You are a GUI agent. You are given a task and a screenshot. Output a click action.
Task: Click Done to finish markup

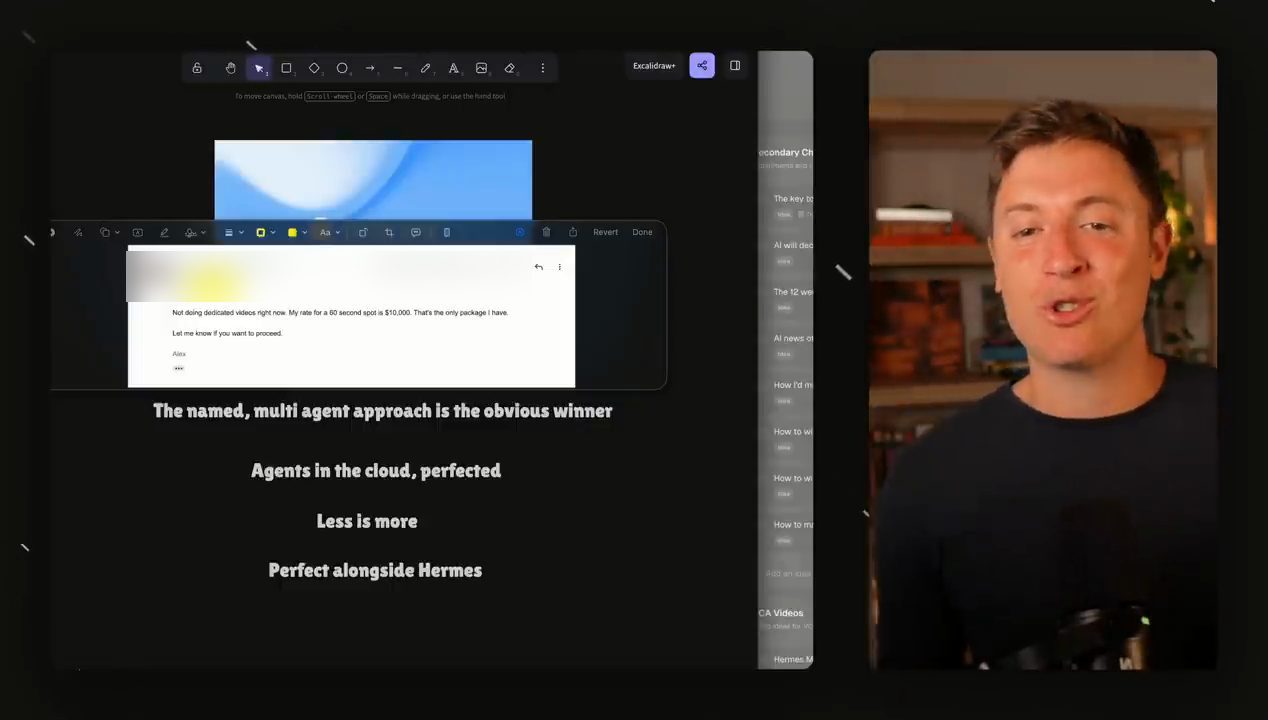(x=642, y=232)
